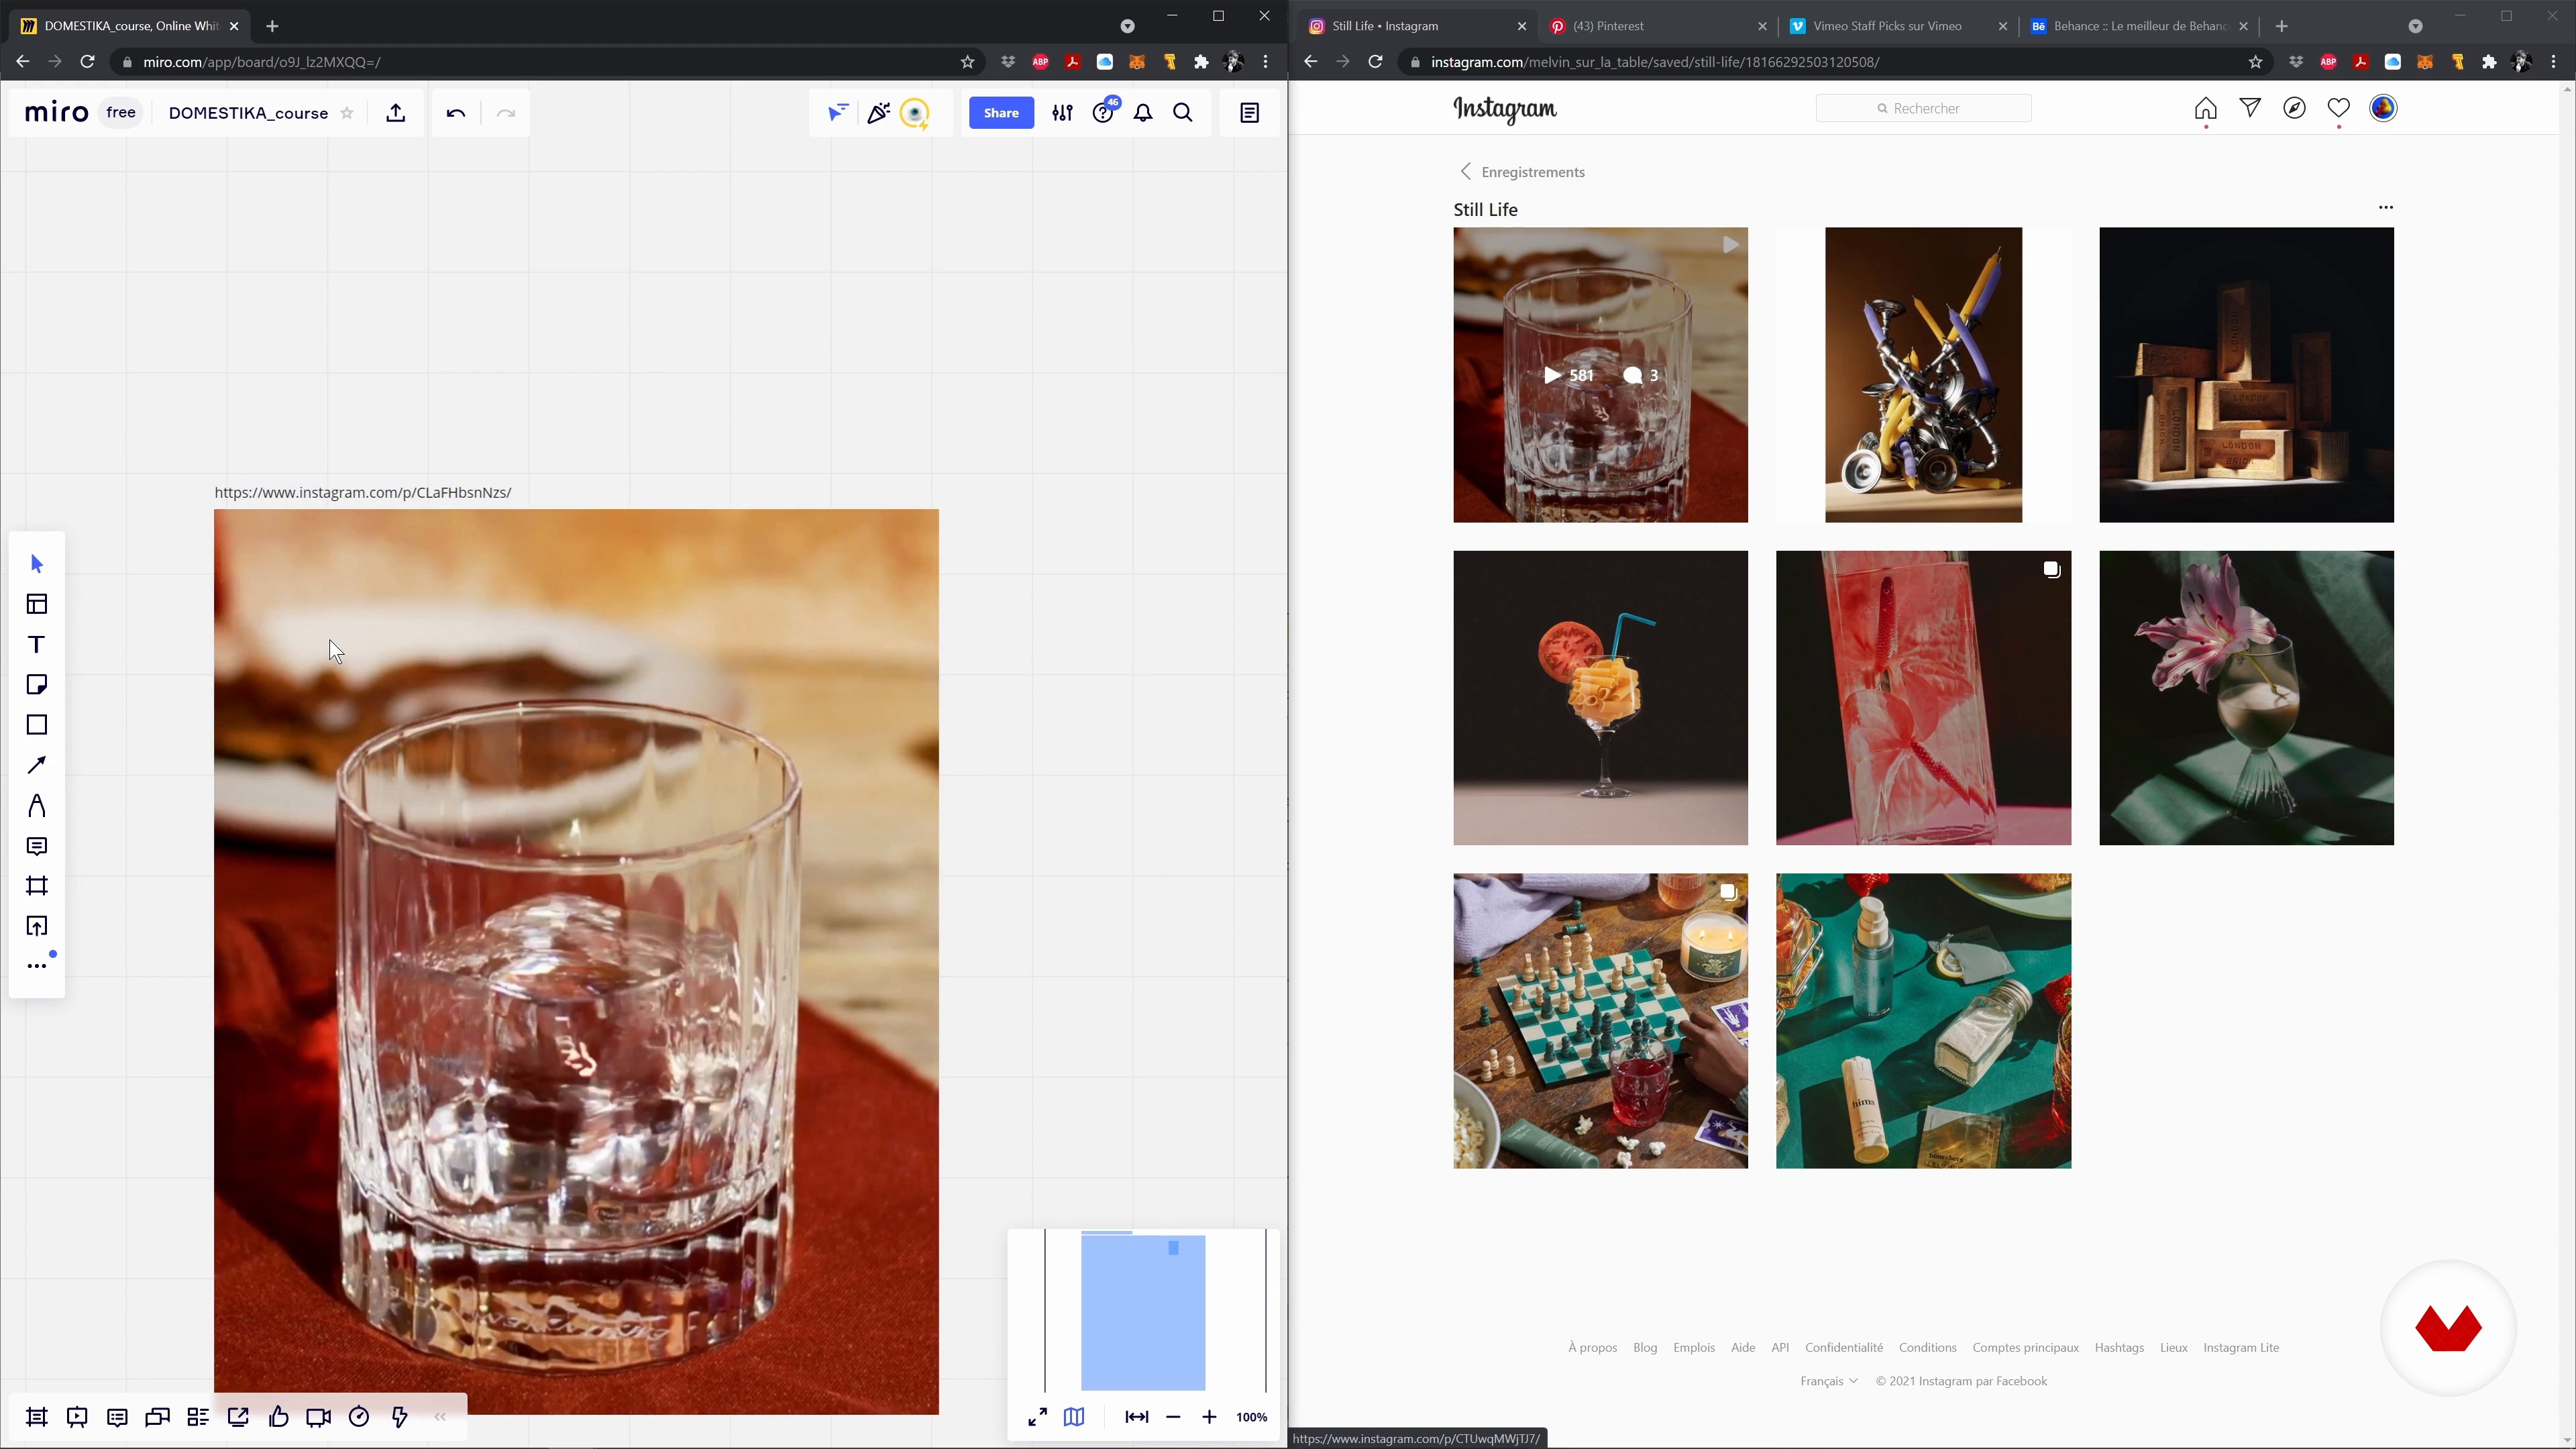Open Miro notifications bell

tap(1143, 113)
